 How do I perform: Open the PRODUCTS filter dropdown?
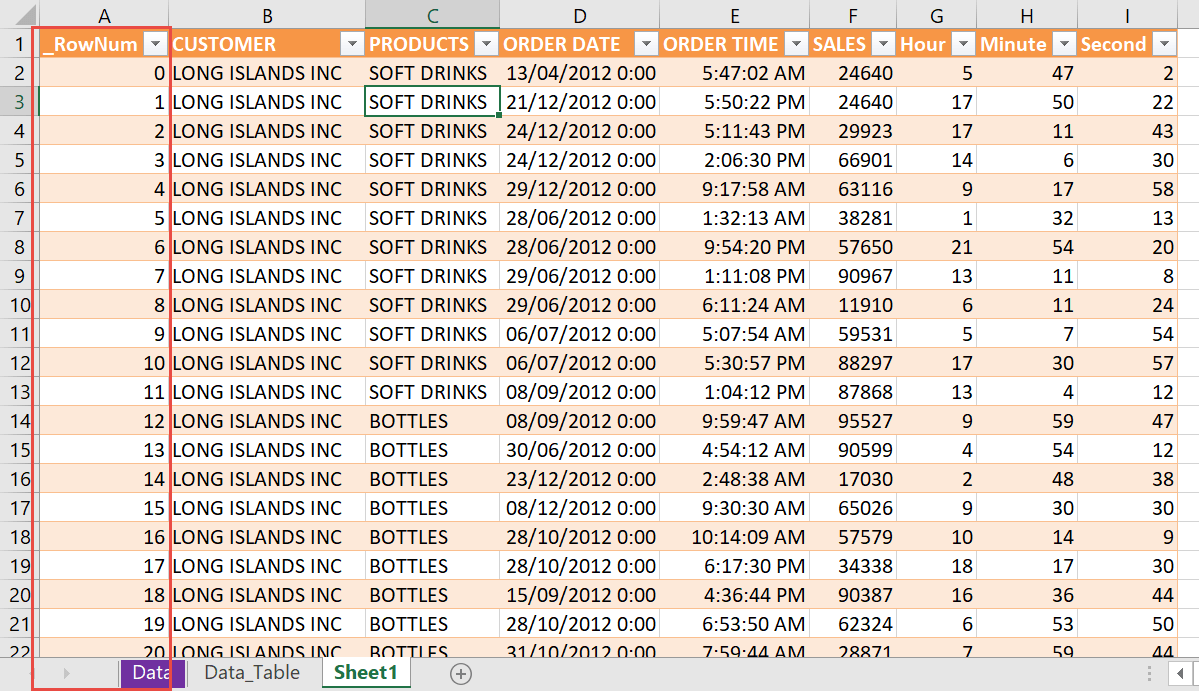pyautogui.click(x=486, y=44)
